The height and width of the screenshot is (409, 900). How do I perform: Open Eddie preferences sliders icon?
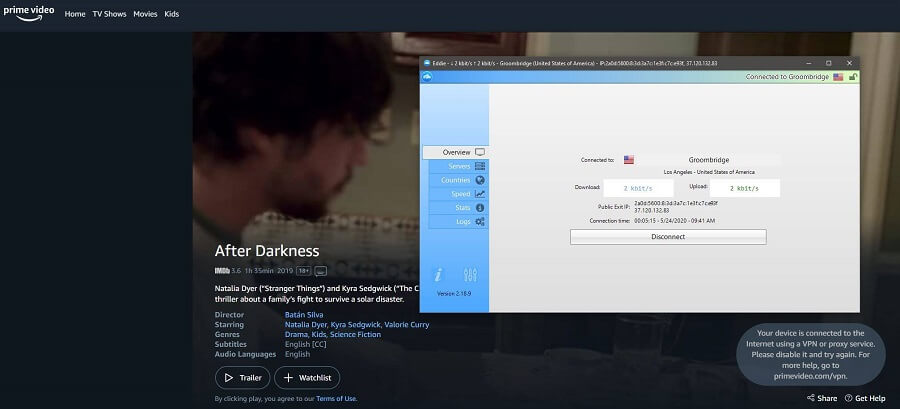pyautogui.click(x=470, y=275)
